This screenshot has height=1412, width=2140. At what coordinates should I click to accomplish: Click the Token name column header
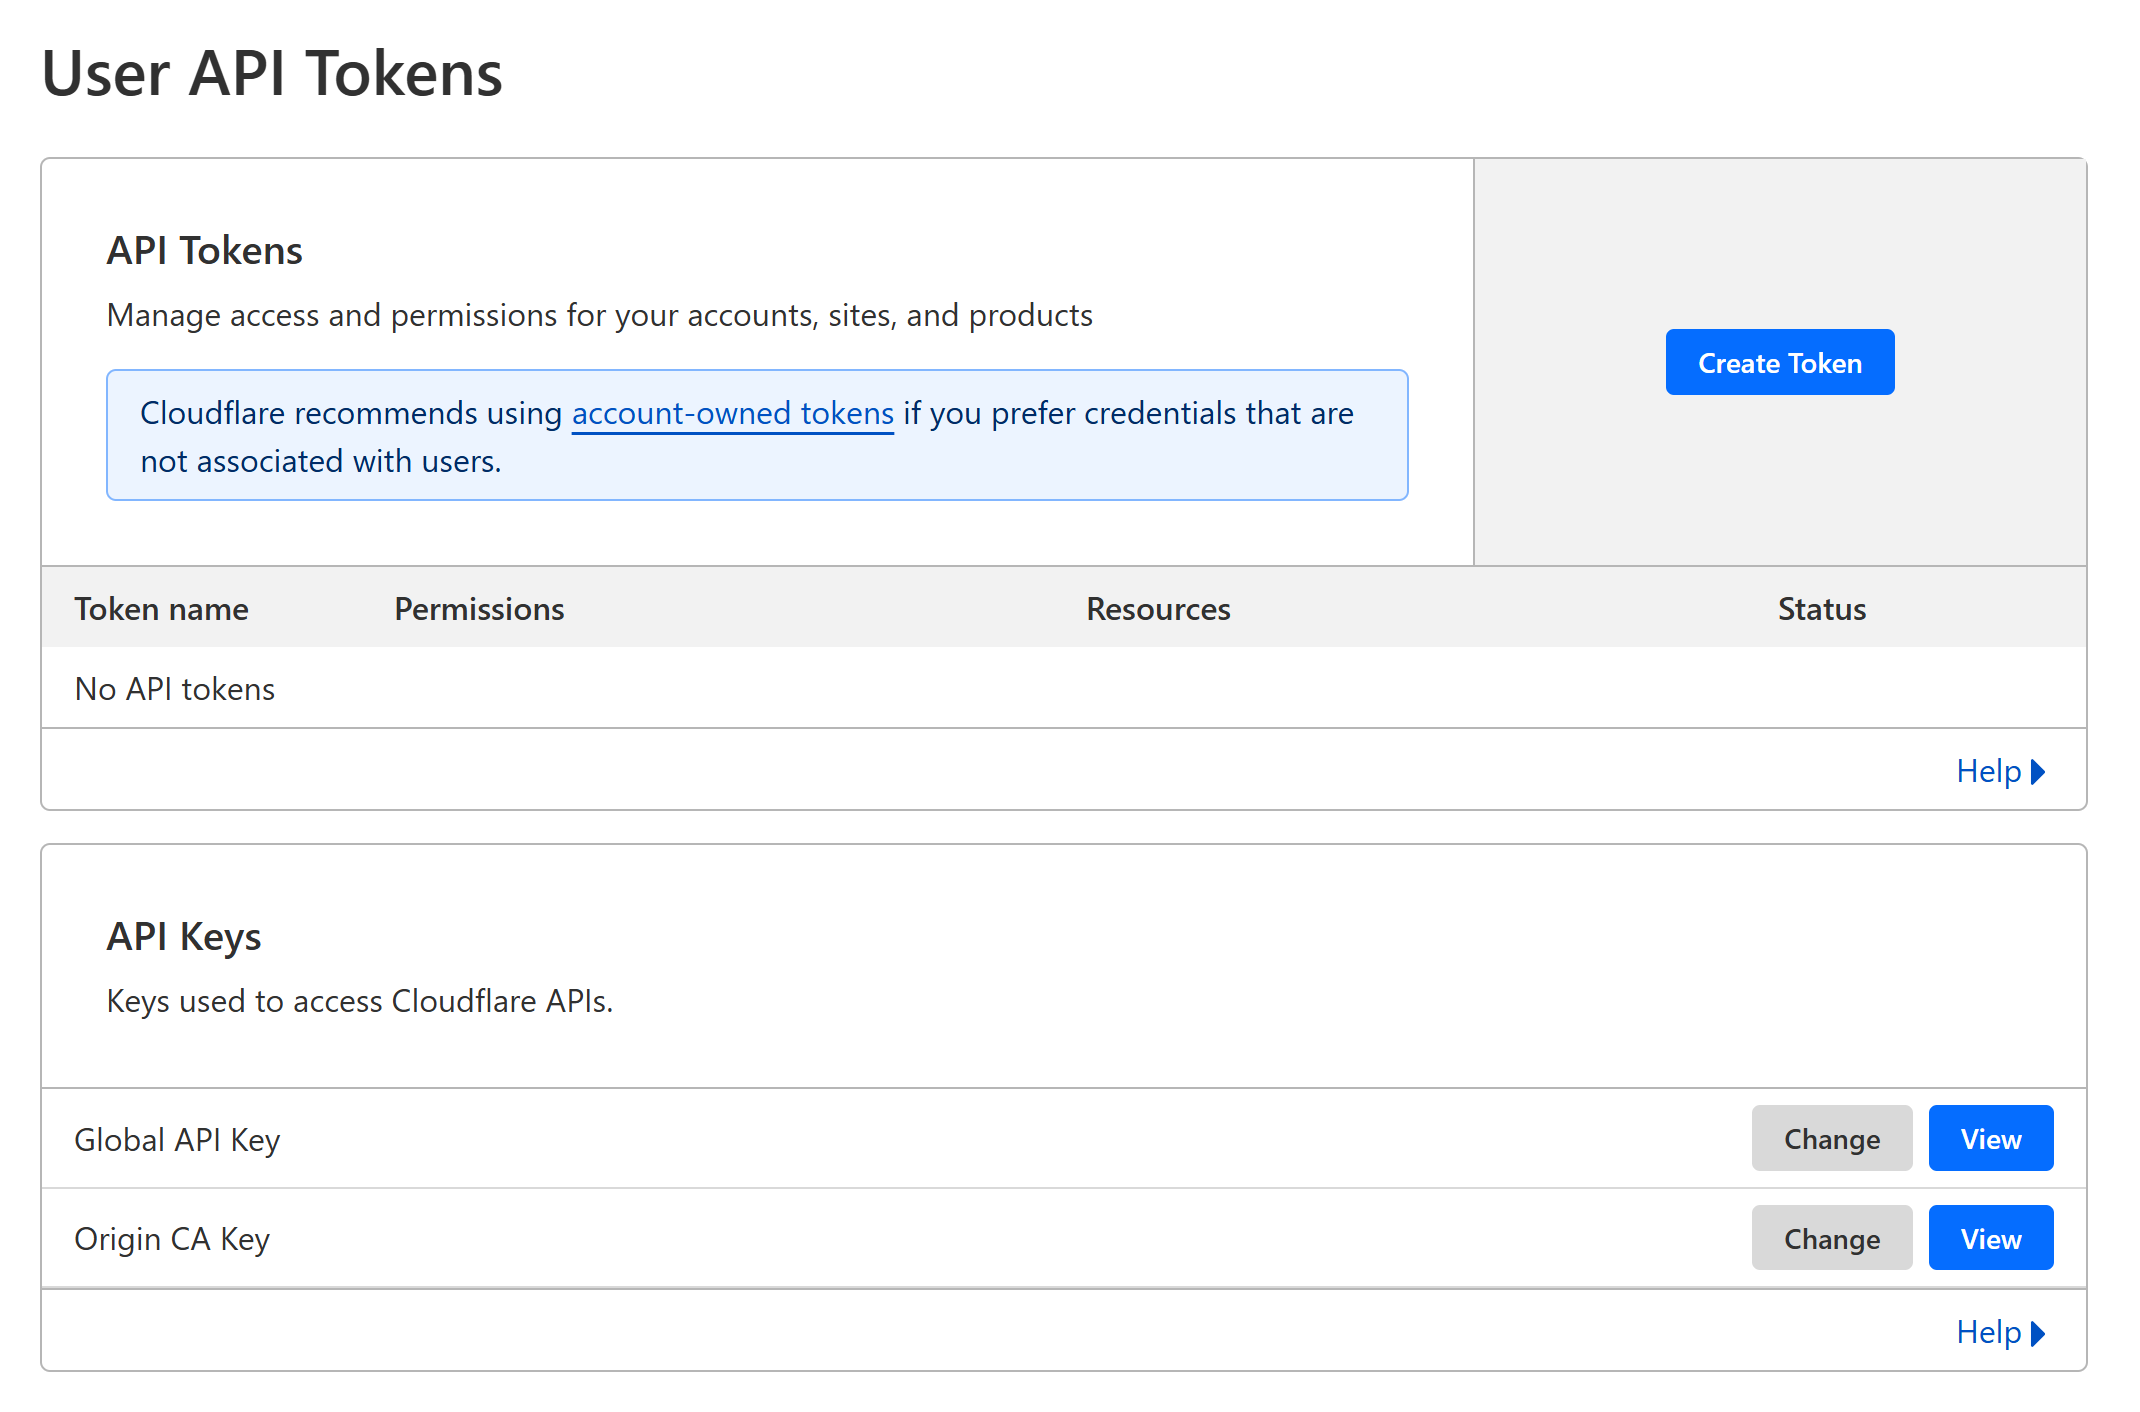(x=161, y=609)
